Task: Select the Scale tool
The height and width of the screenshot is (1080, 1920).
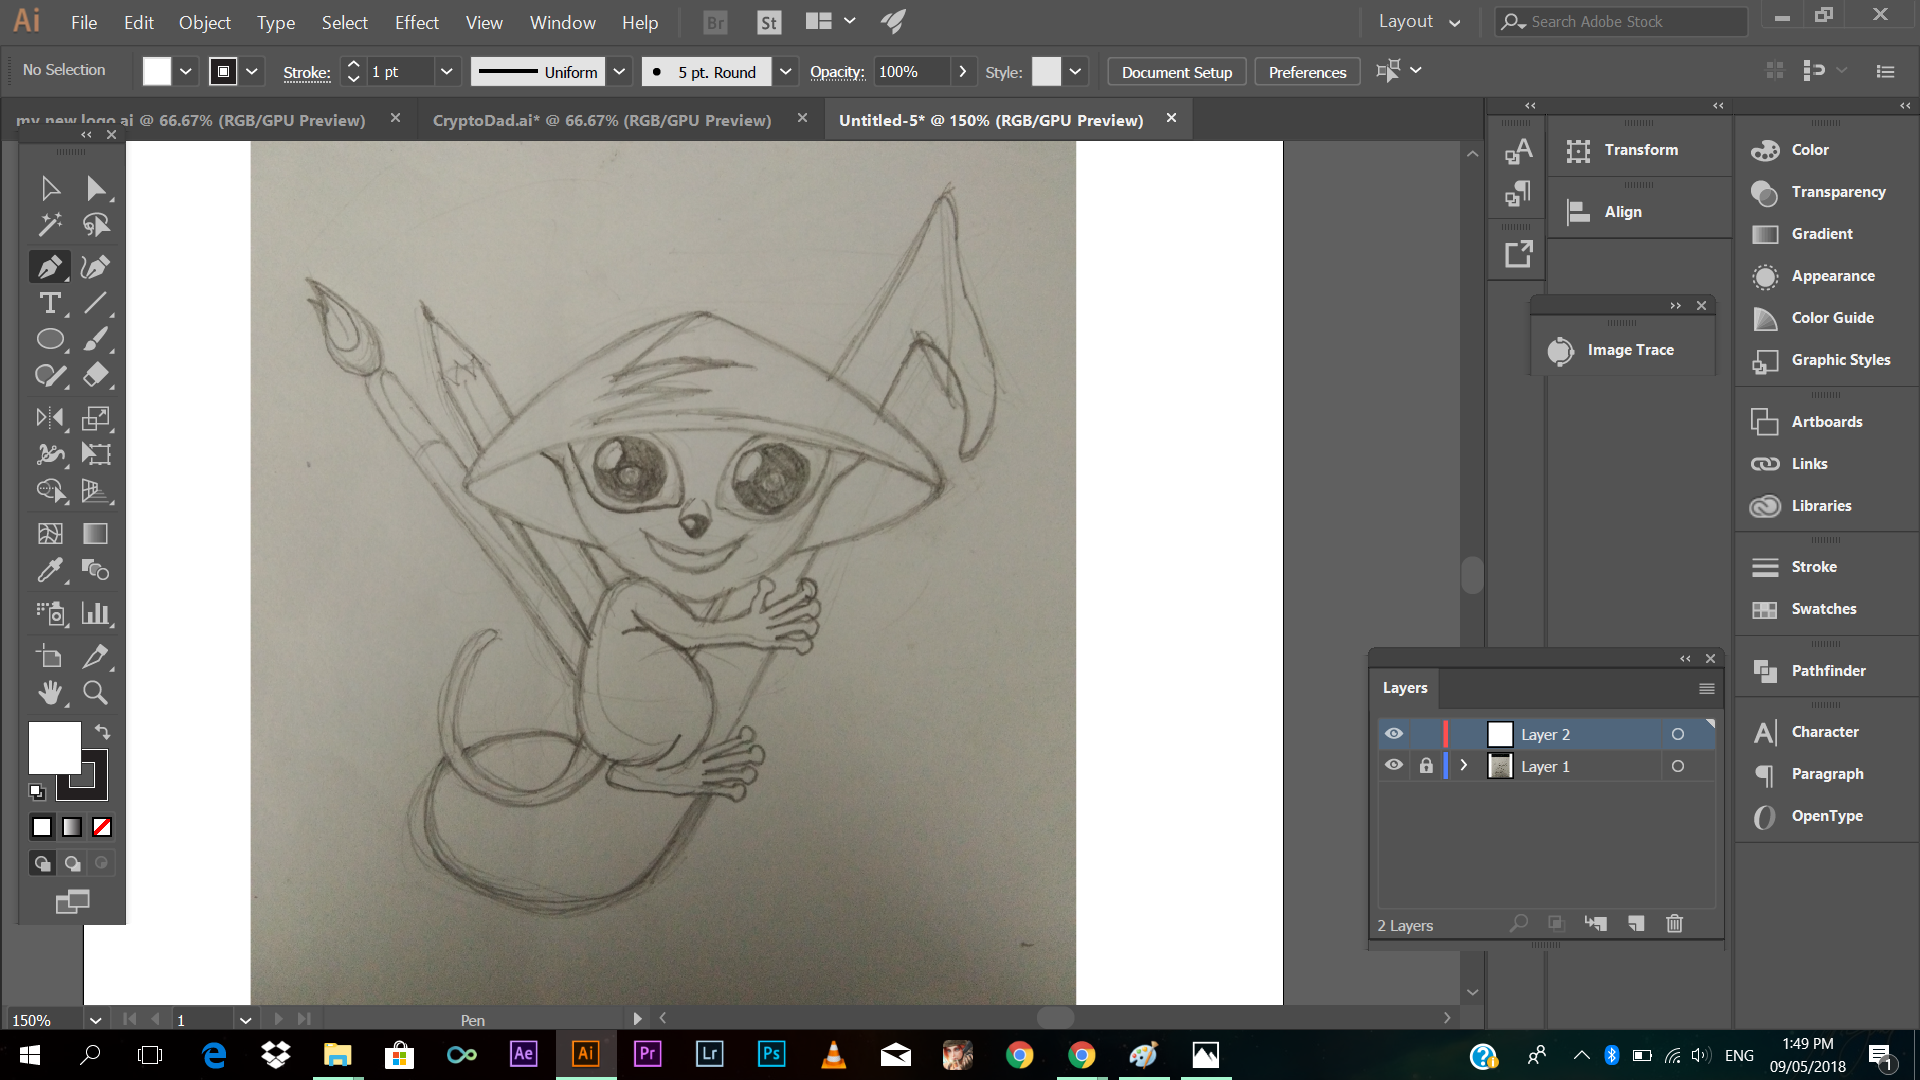Action: point(96,418)
